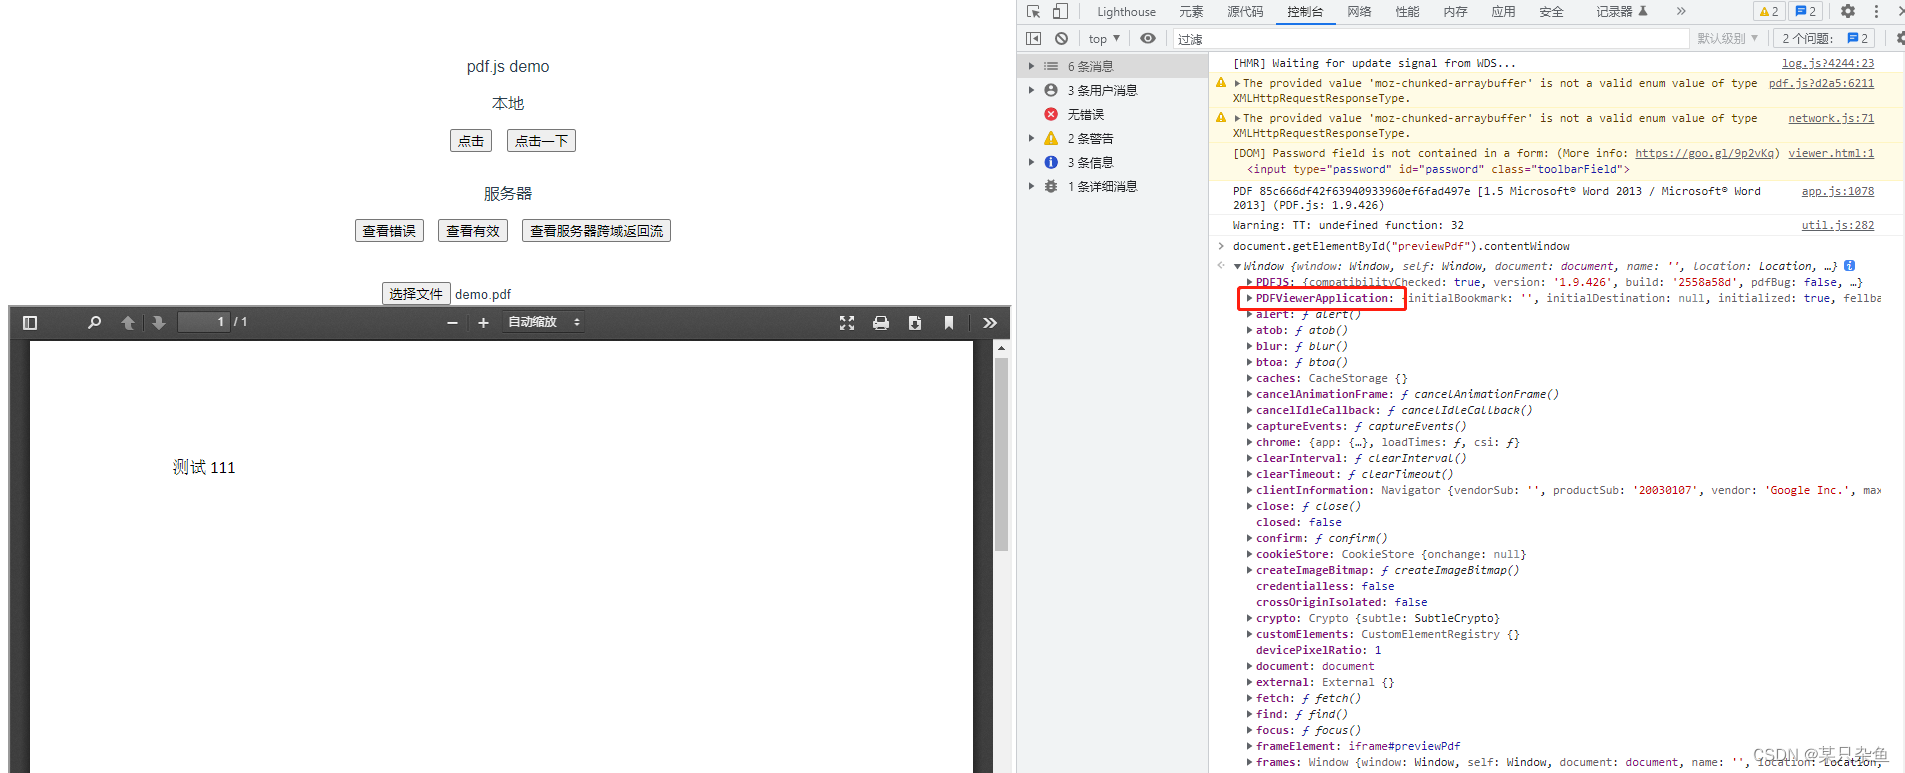Toggle the console sidebar panel
The image size is (1905, 773).
[x=1034, y=38]
